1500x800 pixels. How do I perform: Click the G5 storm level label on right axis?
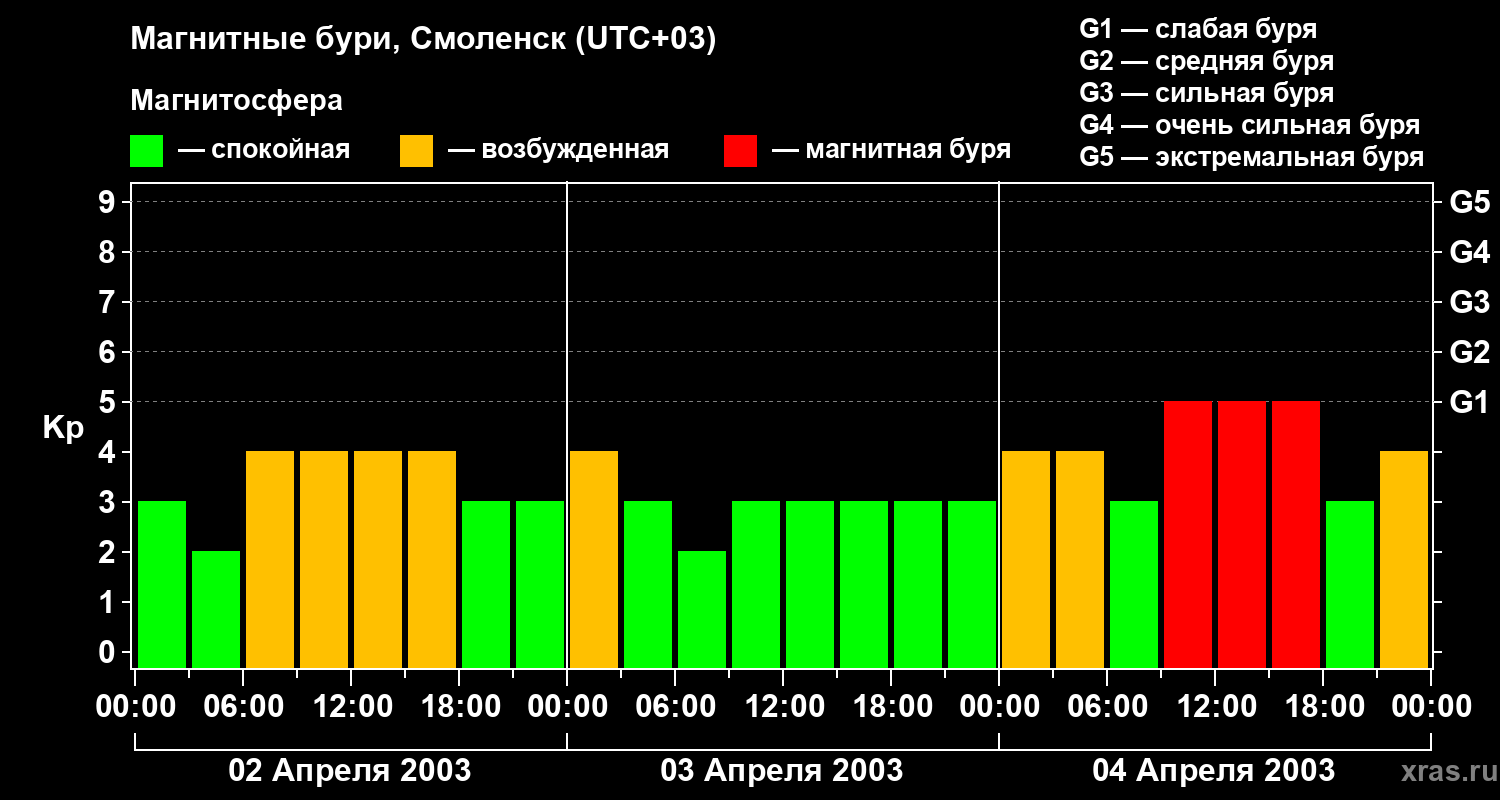click(1469, 203)
